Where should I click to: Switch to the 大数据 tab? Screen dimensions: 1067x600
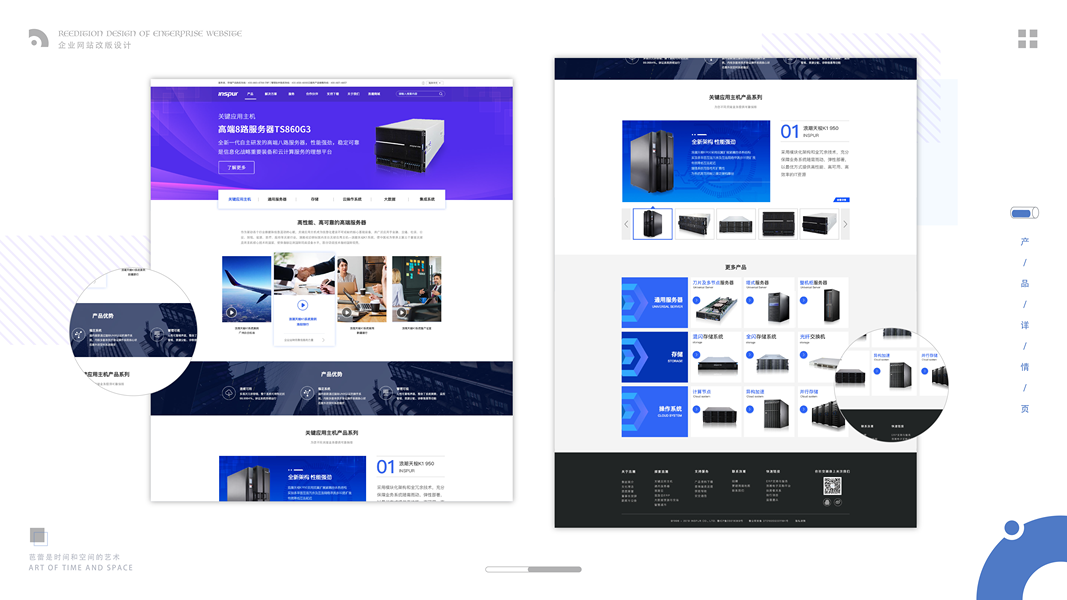tap(389, 199)
